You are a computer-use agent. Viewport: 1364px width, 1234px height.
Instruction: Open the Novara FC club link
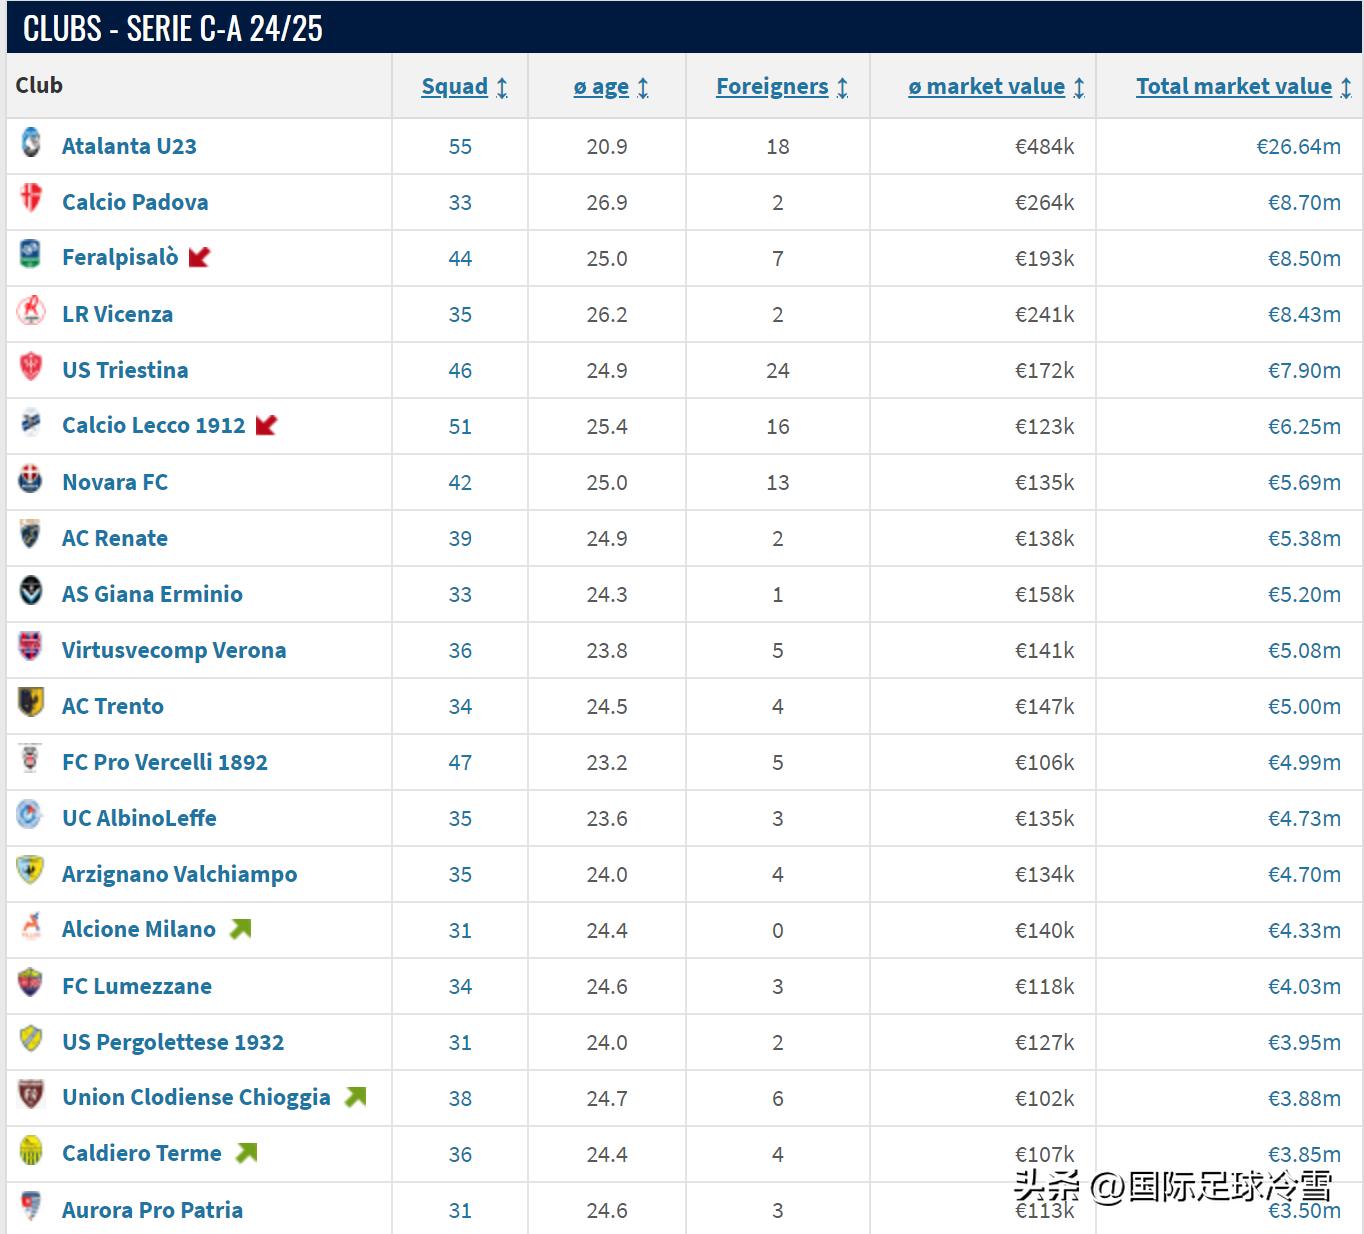[x=115, y=482]
